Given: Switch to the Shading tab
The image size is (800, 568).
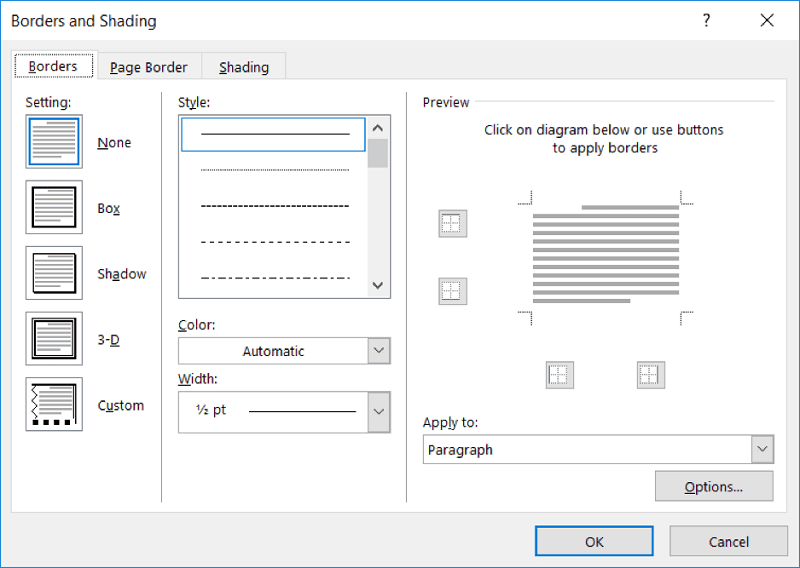Looking at the screenshot, I should (244, 67).
